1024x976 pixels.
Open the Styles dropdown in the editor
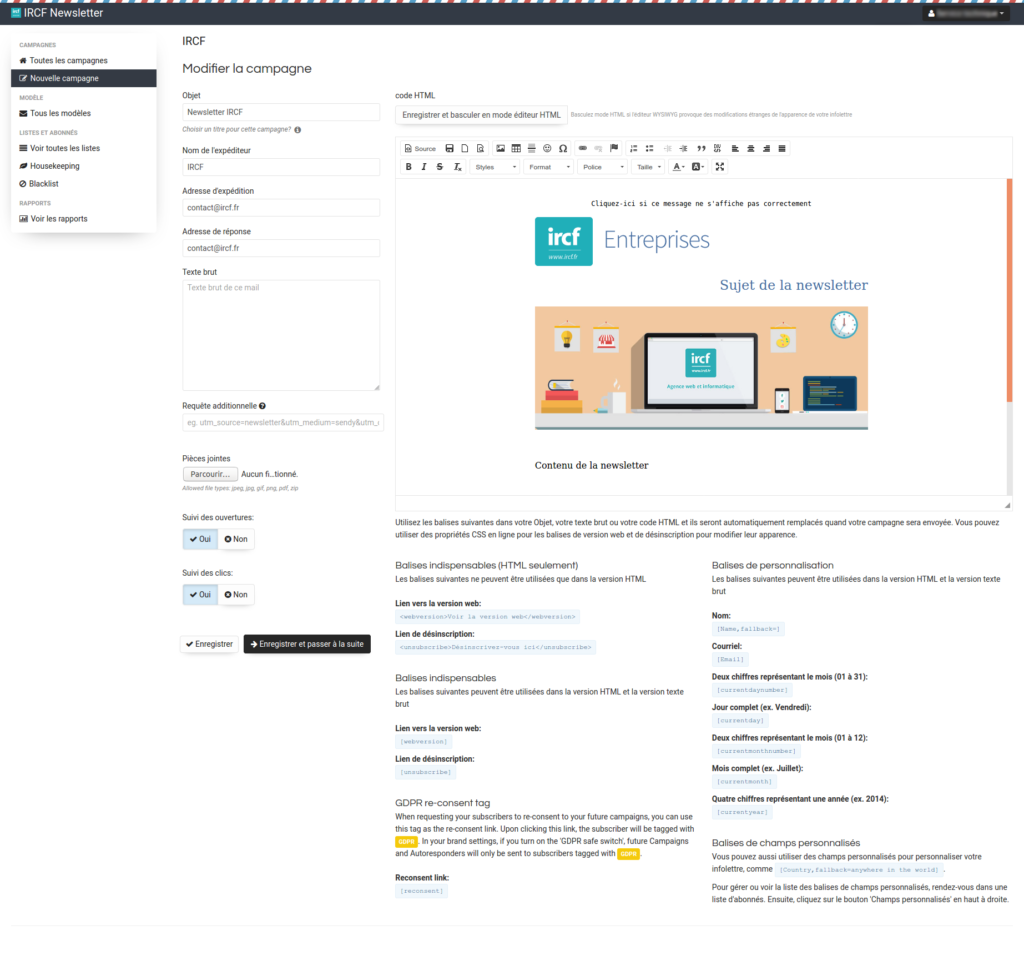click(495, 167)
